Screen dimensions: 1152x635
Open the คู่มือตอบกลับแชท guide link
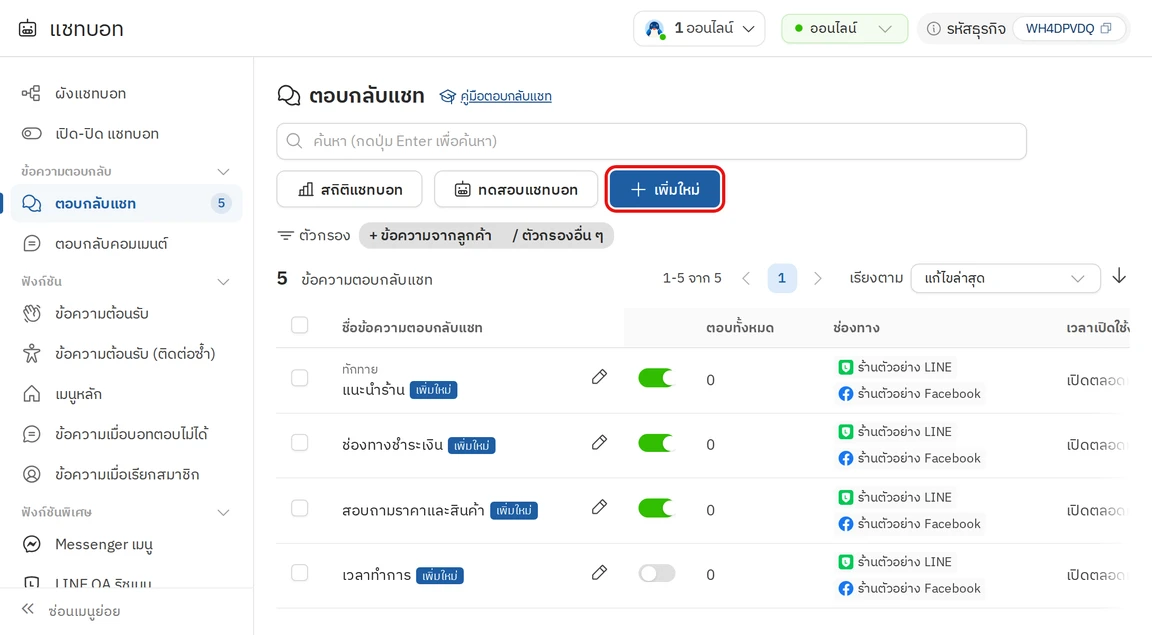coord(505,96)
